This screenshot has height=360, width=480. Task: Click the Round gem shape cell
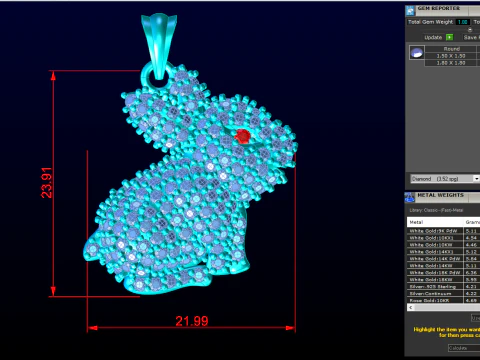451,49
